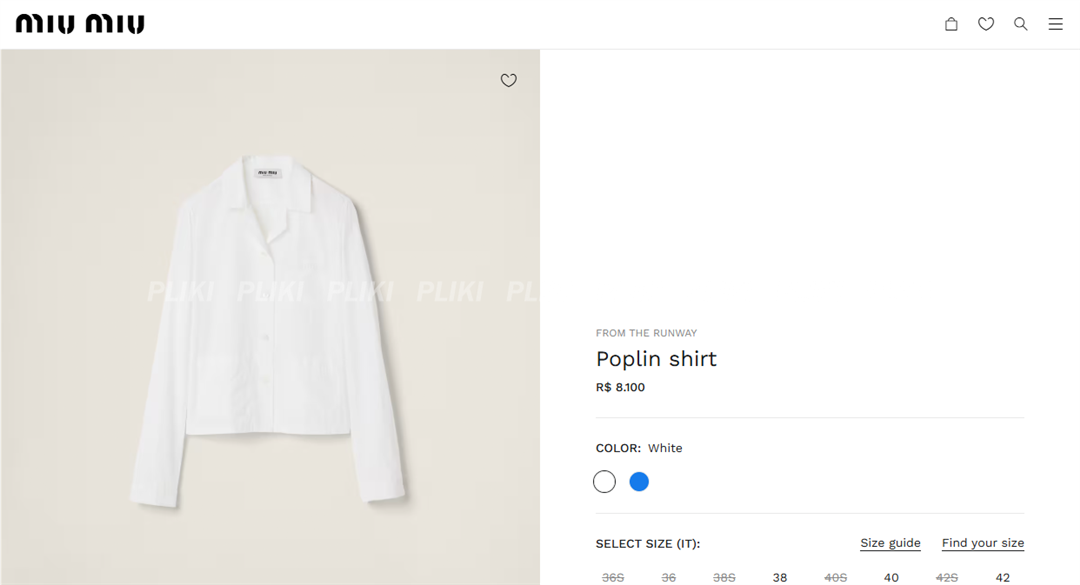
Task: Select the heart icon on the product image
Action: (508, 80)
